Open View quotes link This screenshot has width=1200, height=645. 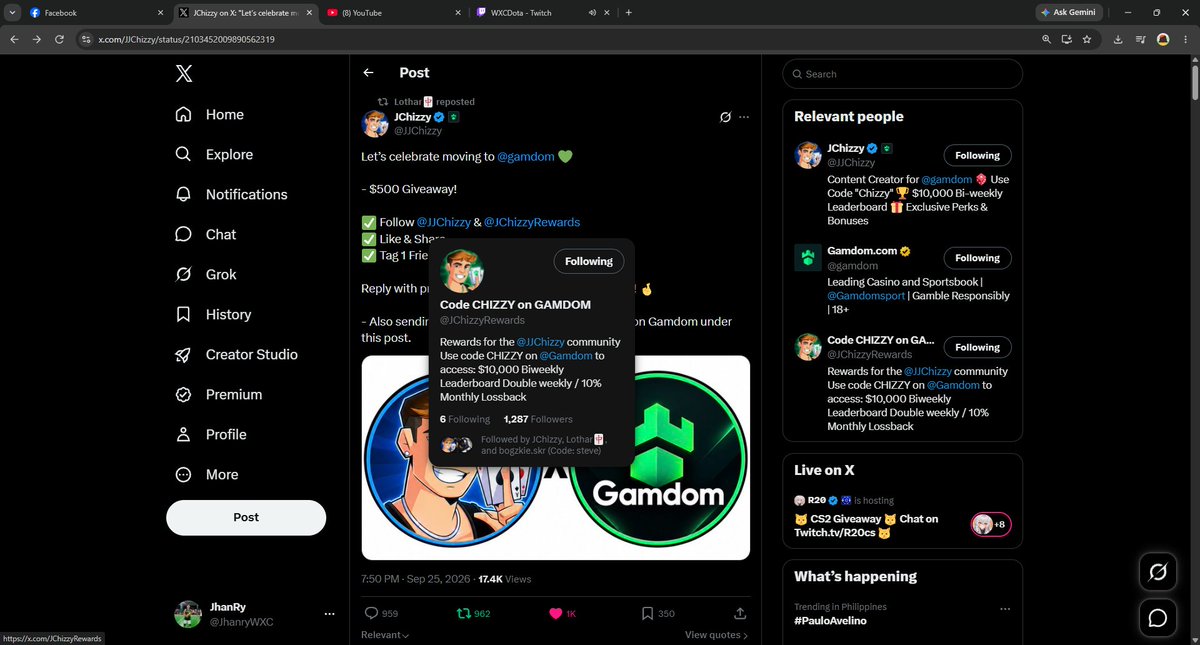pyautogui.click(x=718, y=635)
